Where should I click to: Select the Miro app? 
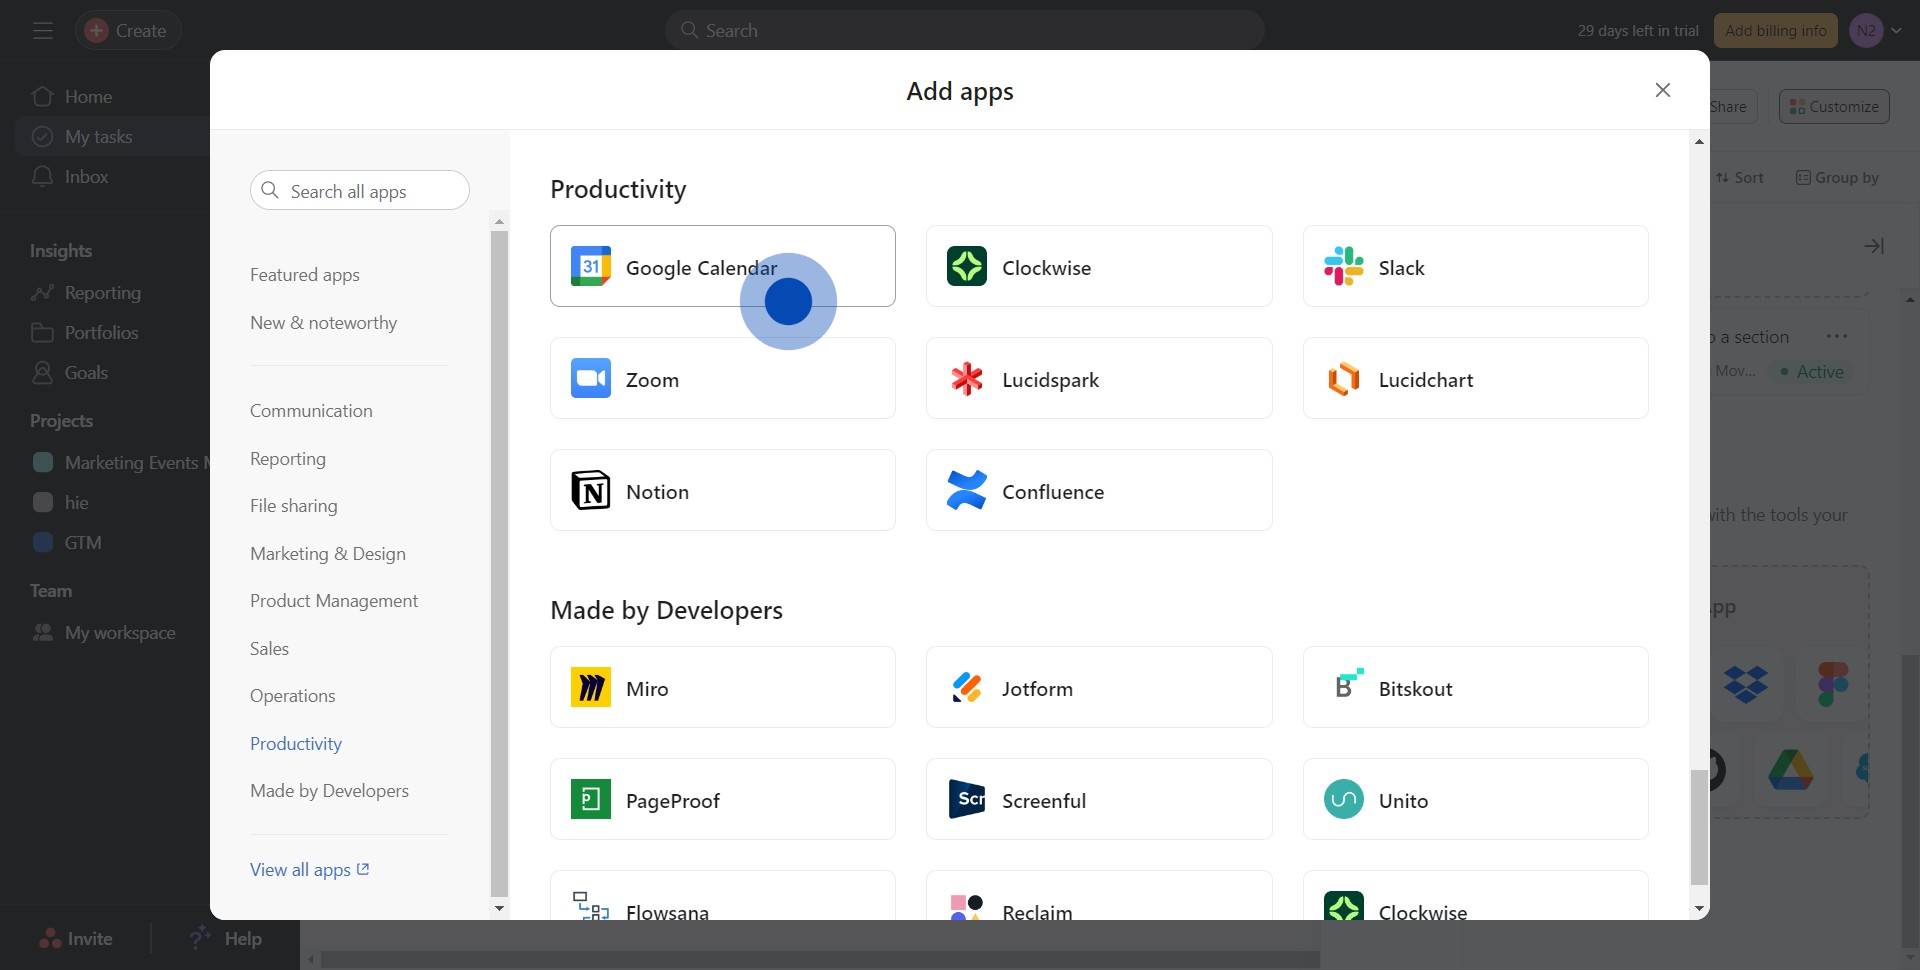[722, 687]
